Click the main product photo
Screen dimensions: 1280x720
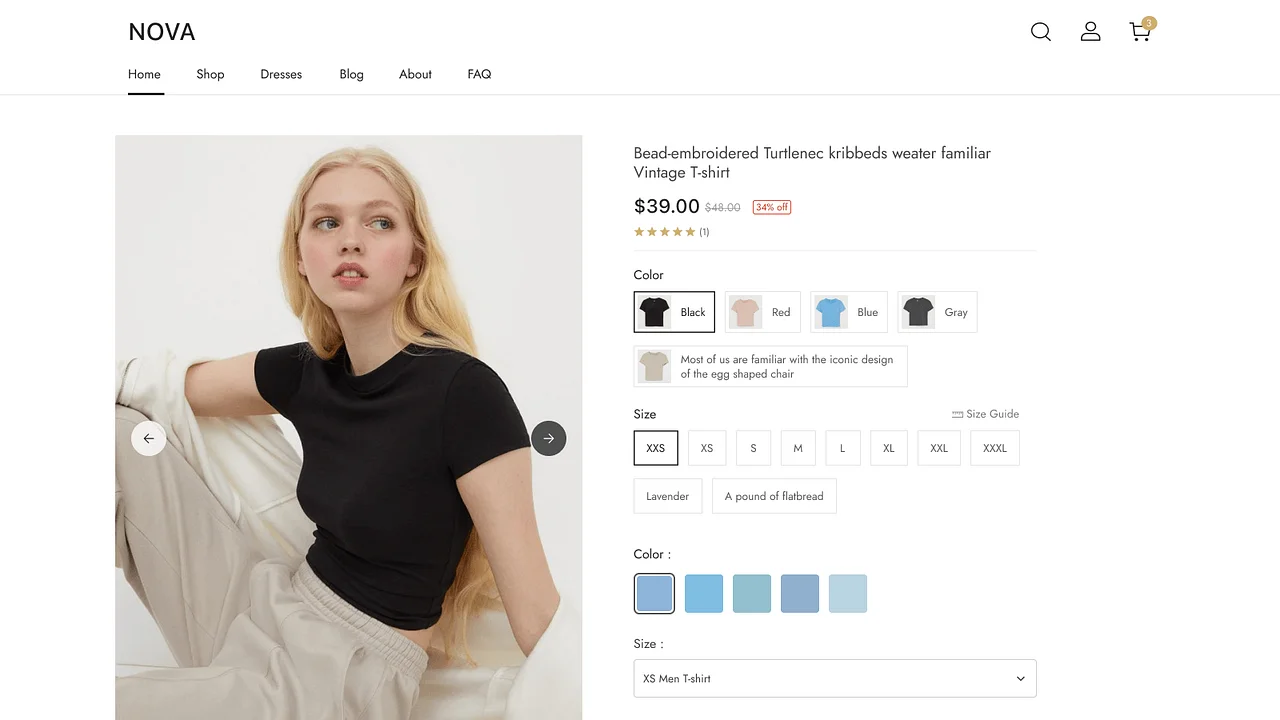(348, 300)
